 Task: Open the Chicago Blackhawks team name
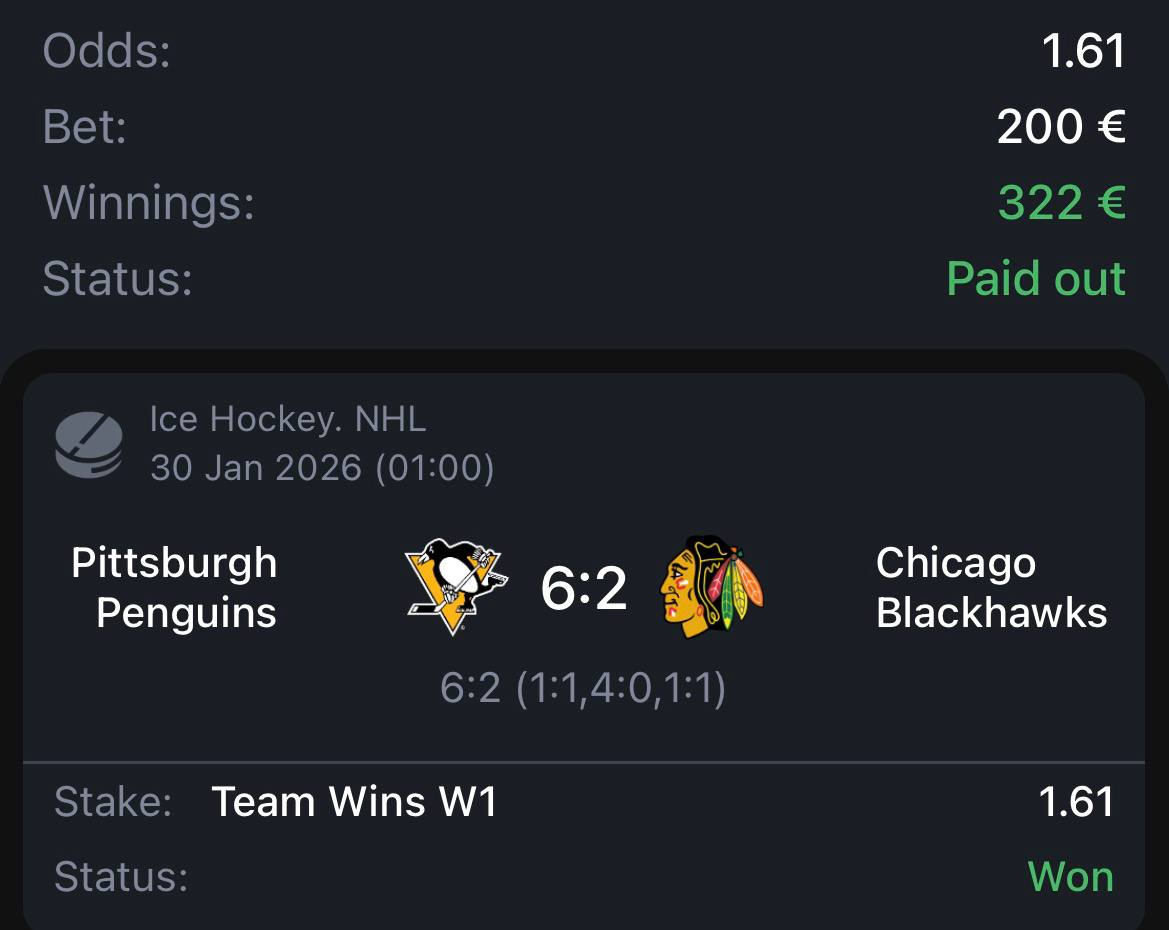point(991,588)
